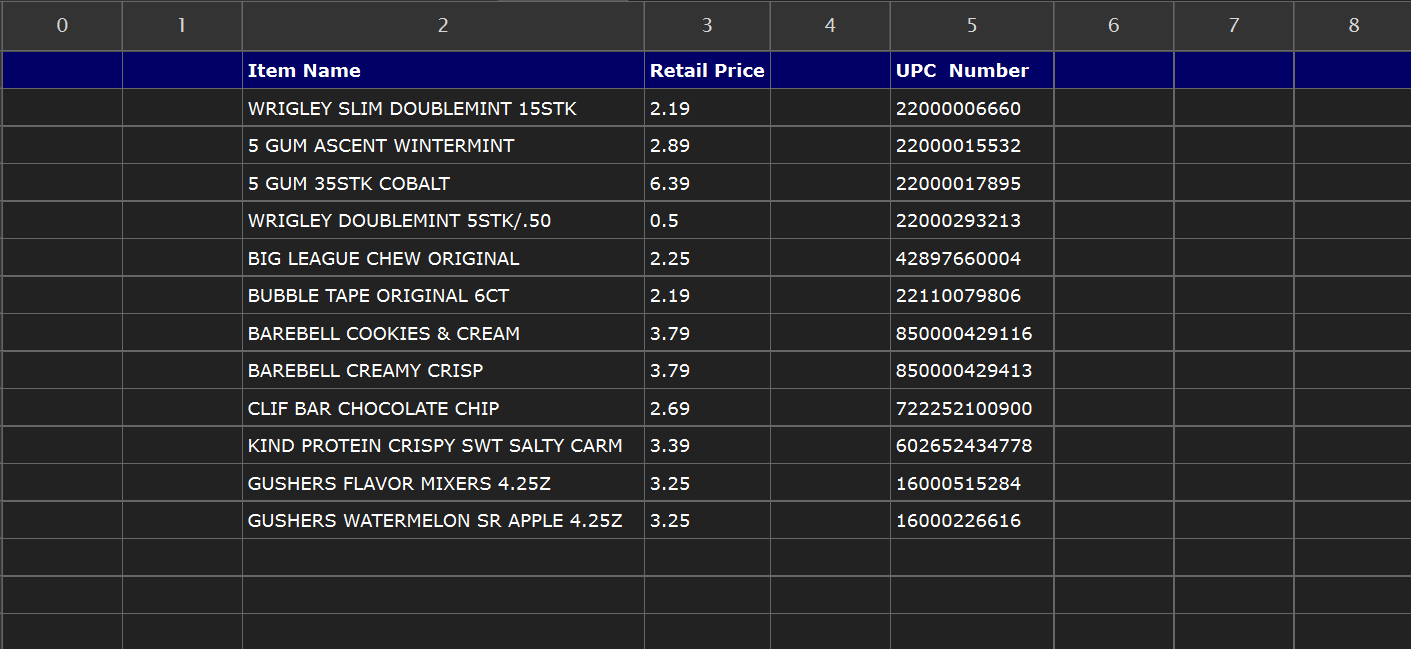Select column header 2
The width and height of the screenshot is (1411, 649).
coord(443,26)
